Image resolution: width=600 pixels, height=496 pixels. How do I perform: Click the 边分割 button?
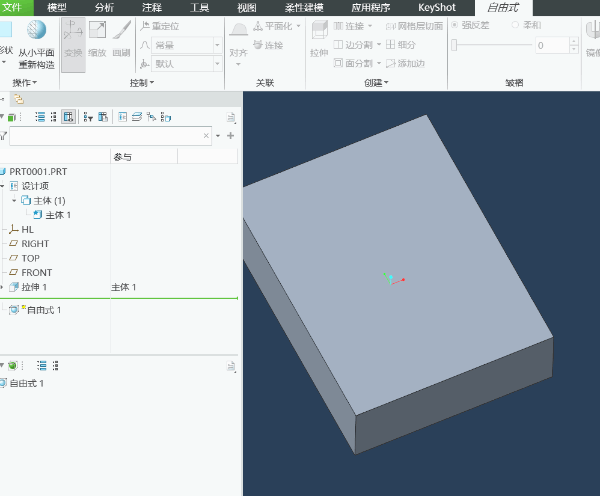[353, 45]
